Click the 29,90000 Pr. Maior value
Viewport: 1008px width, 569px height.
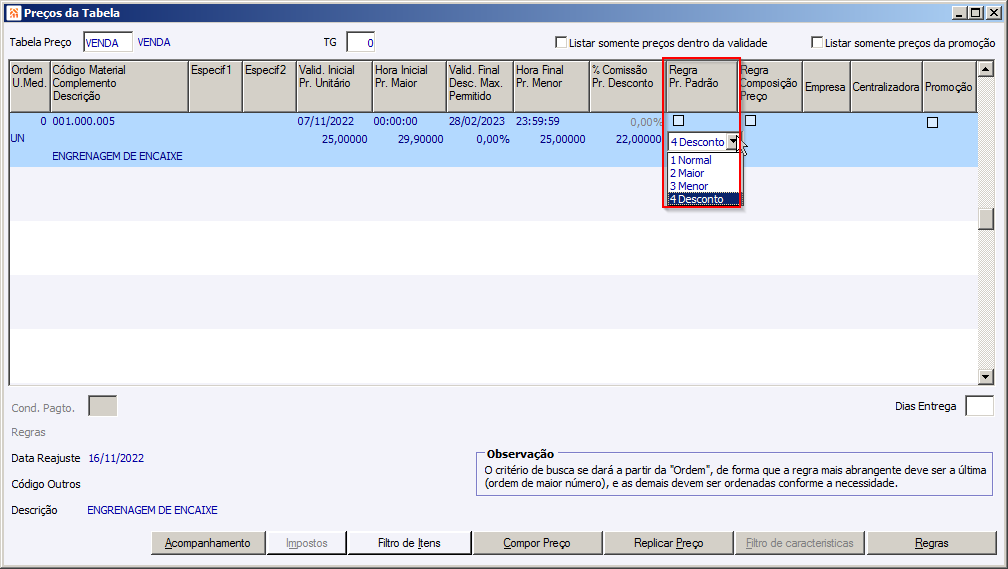point(420,139)
